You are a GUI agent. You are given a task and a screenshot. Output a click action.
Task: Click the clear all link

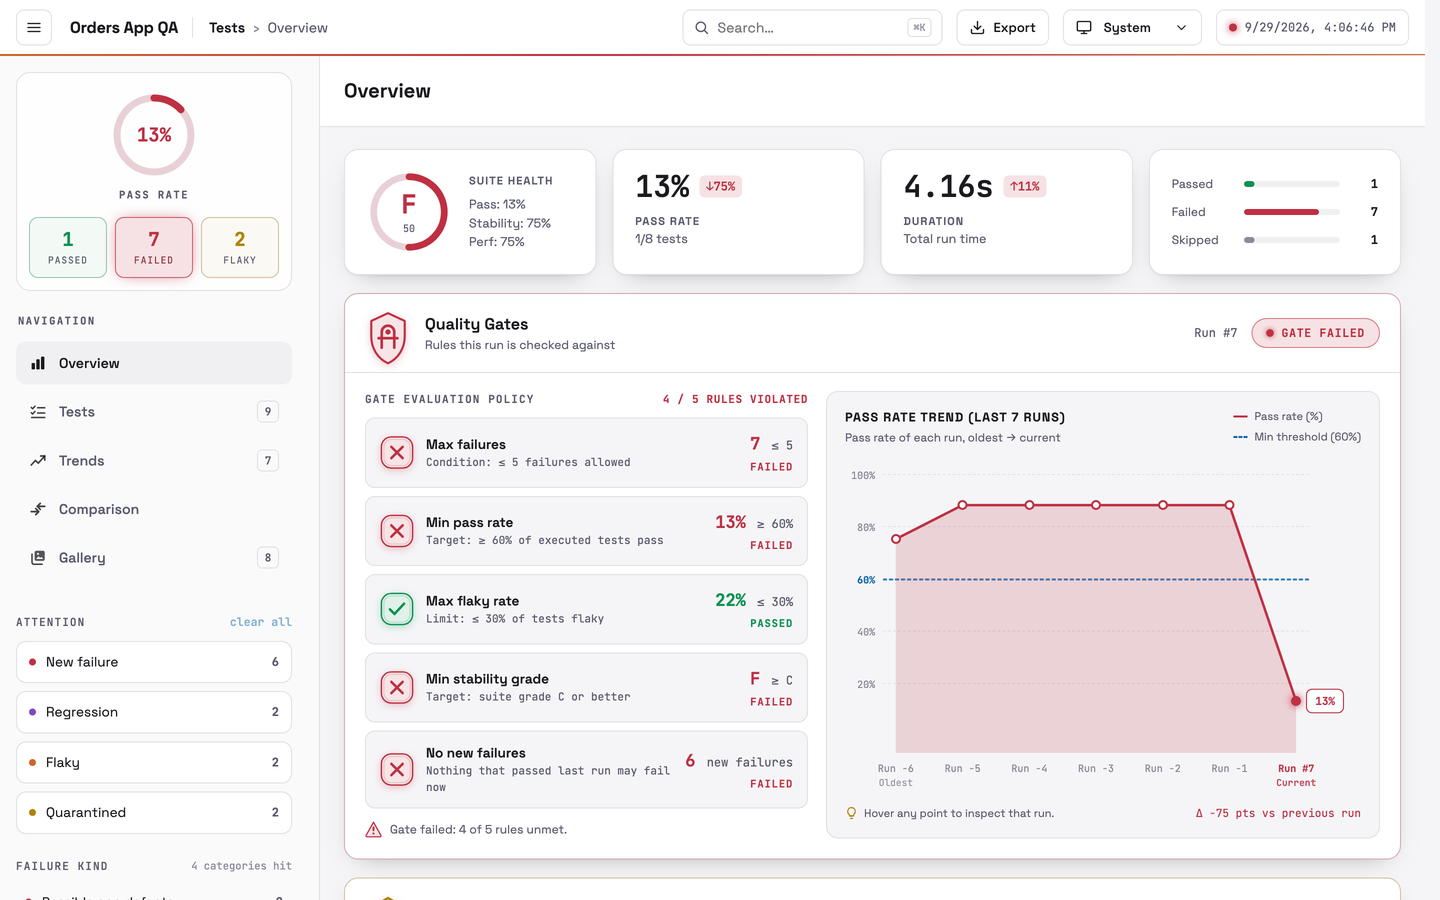coord(261,622)
